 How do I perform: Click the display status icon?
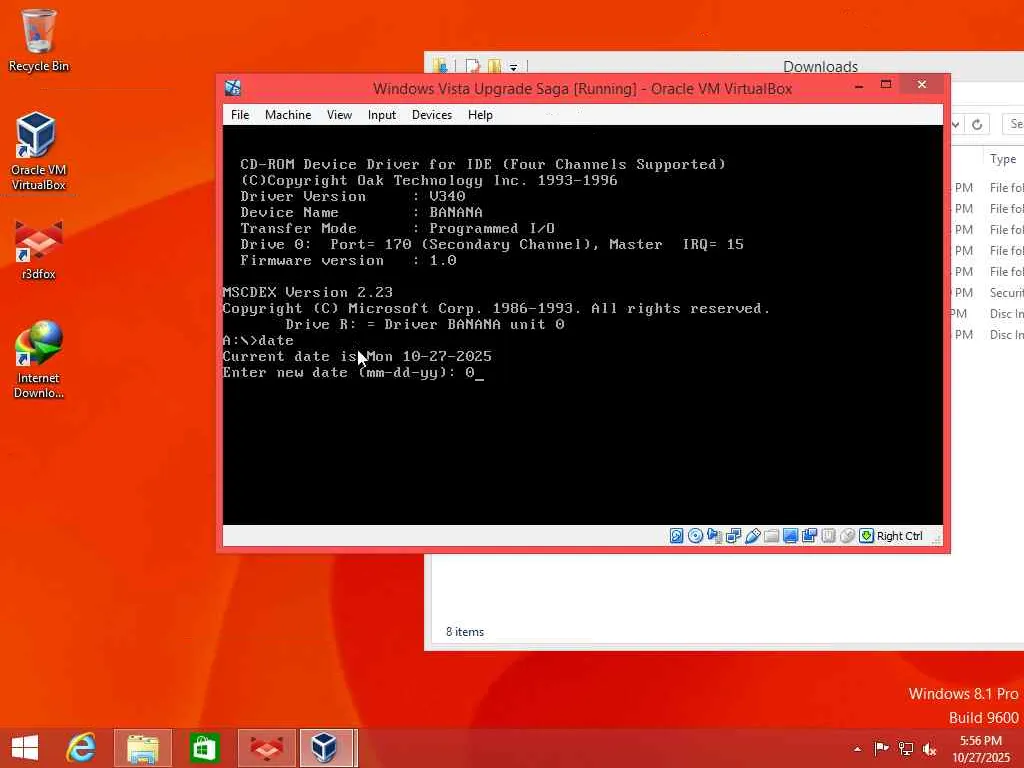pos(790,536)
